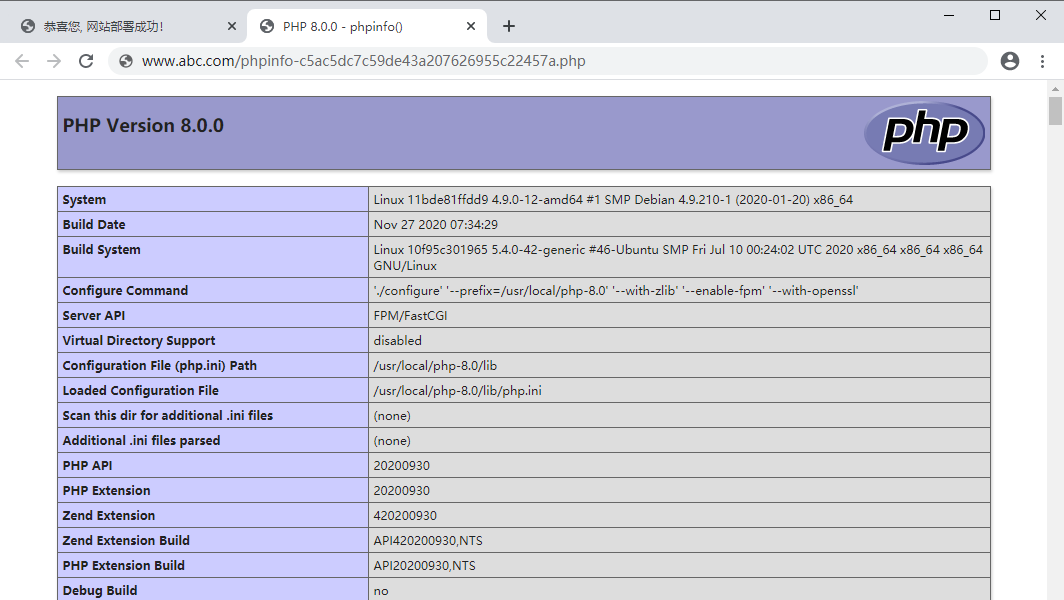
Task: Open a new tab with plus button
Action: 509,26
